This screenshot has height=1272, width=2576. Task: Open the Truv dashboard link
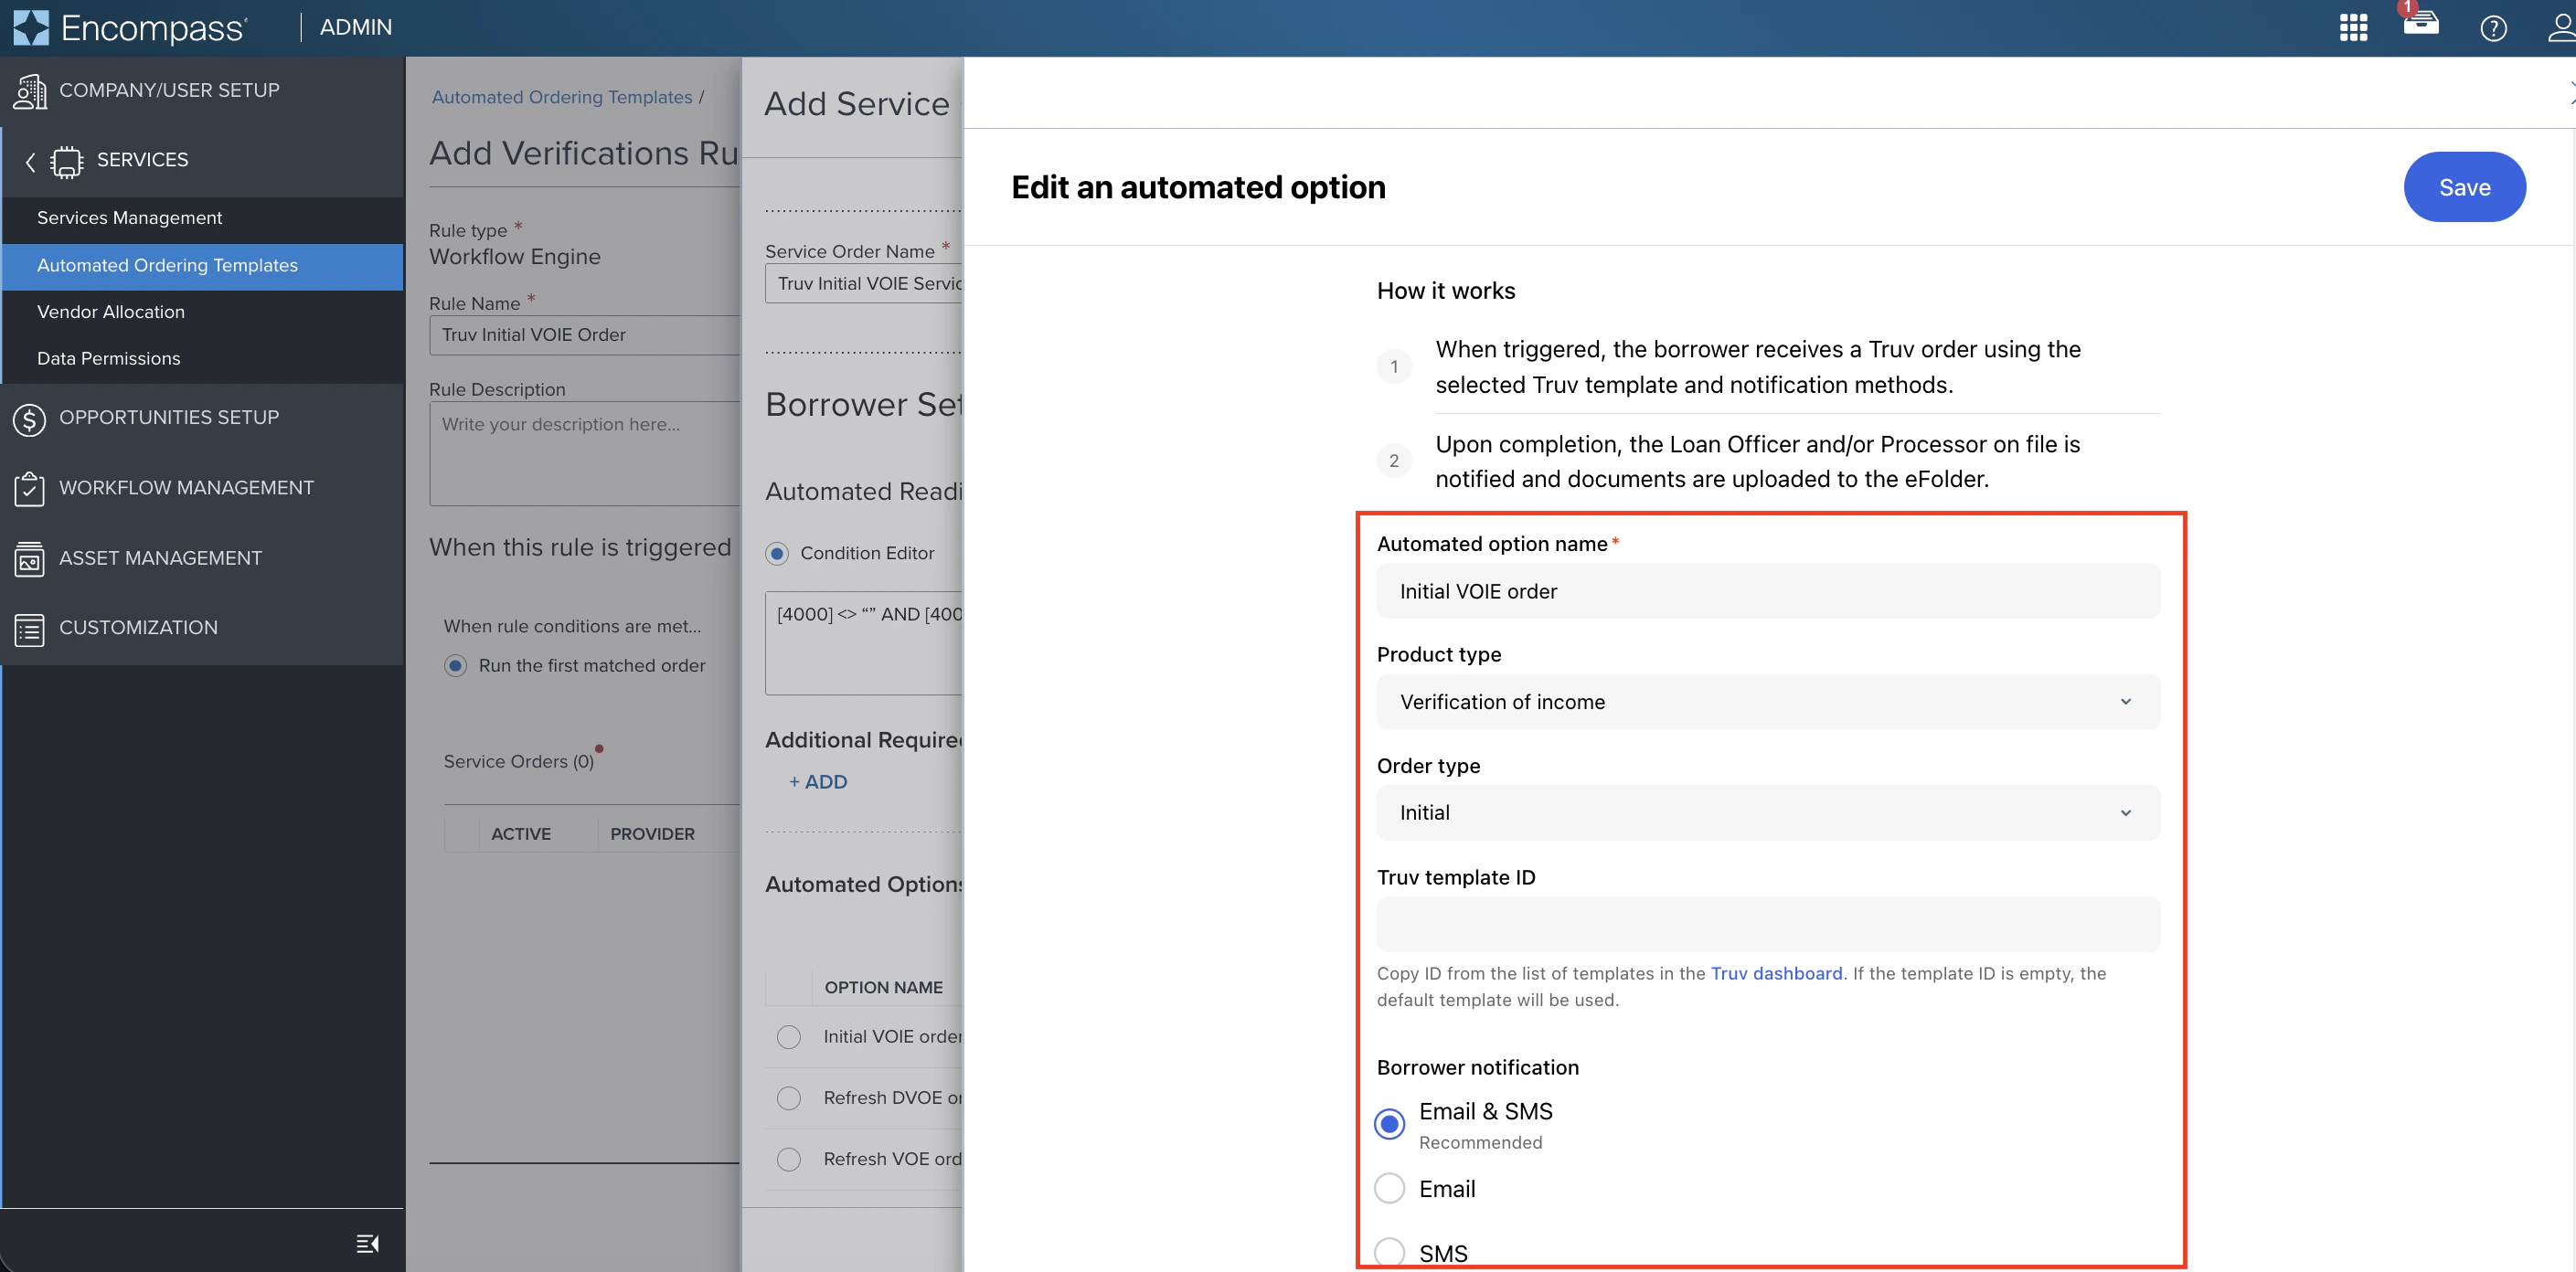[1775, 973]
